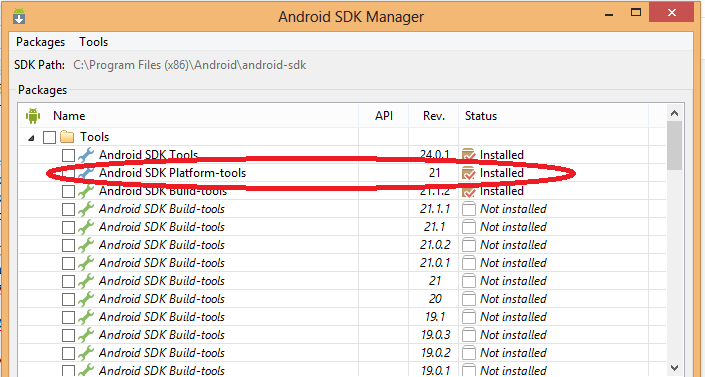
Task: Open the Tools menu
Action: pyautogui.click(x=94, y=42)
